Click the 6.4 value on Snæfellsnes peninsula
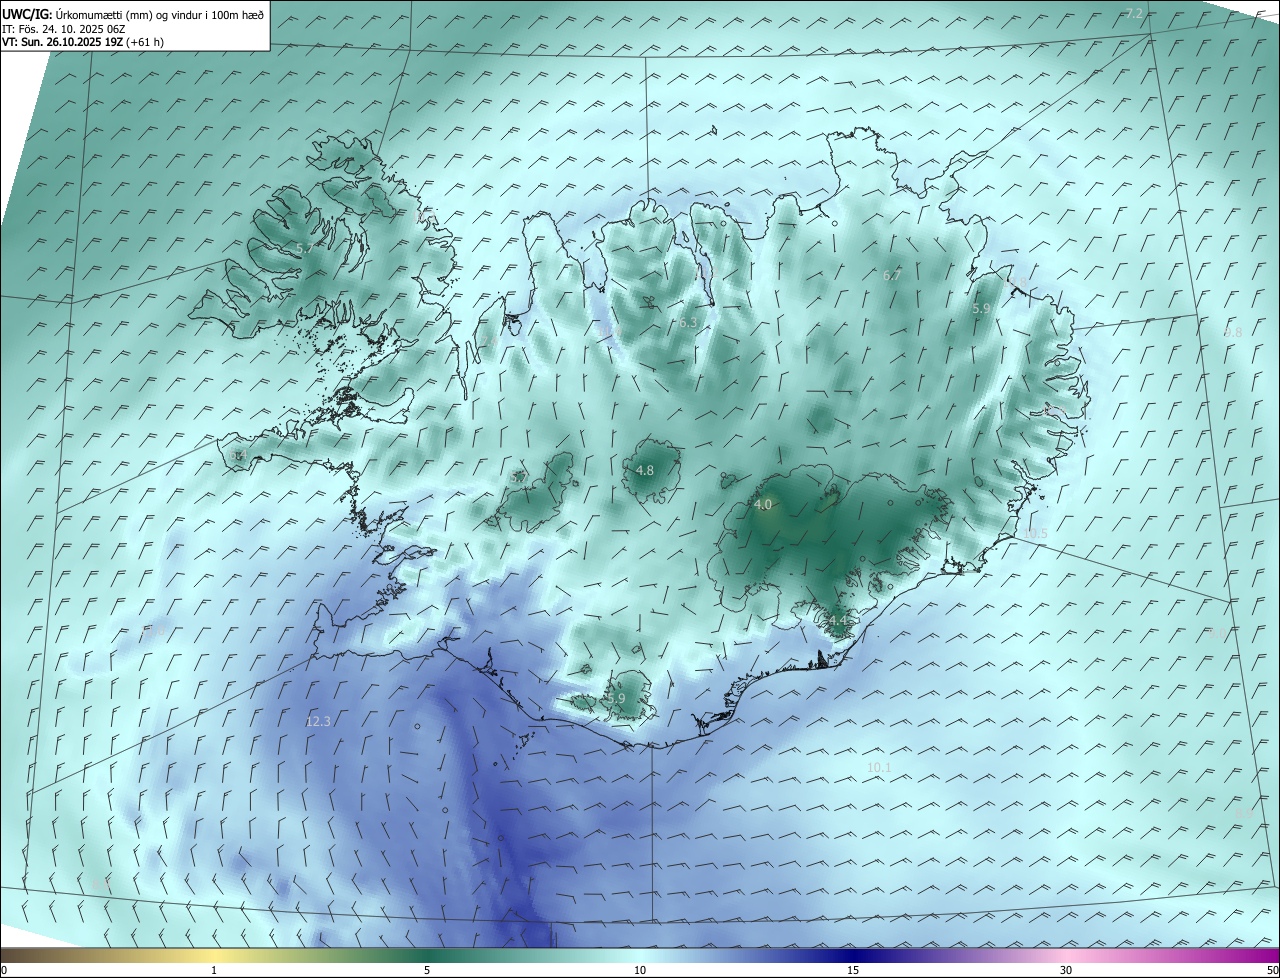 pos(237,455)
